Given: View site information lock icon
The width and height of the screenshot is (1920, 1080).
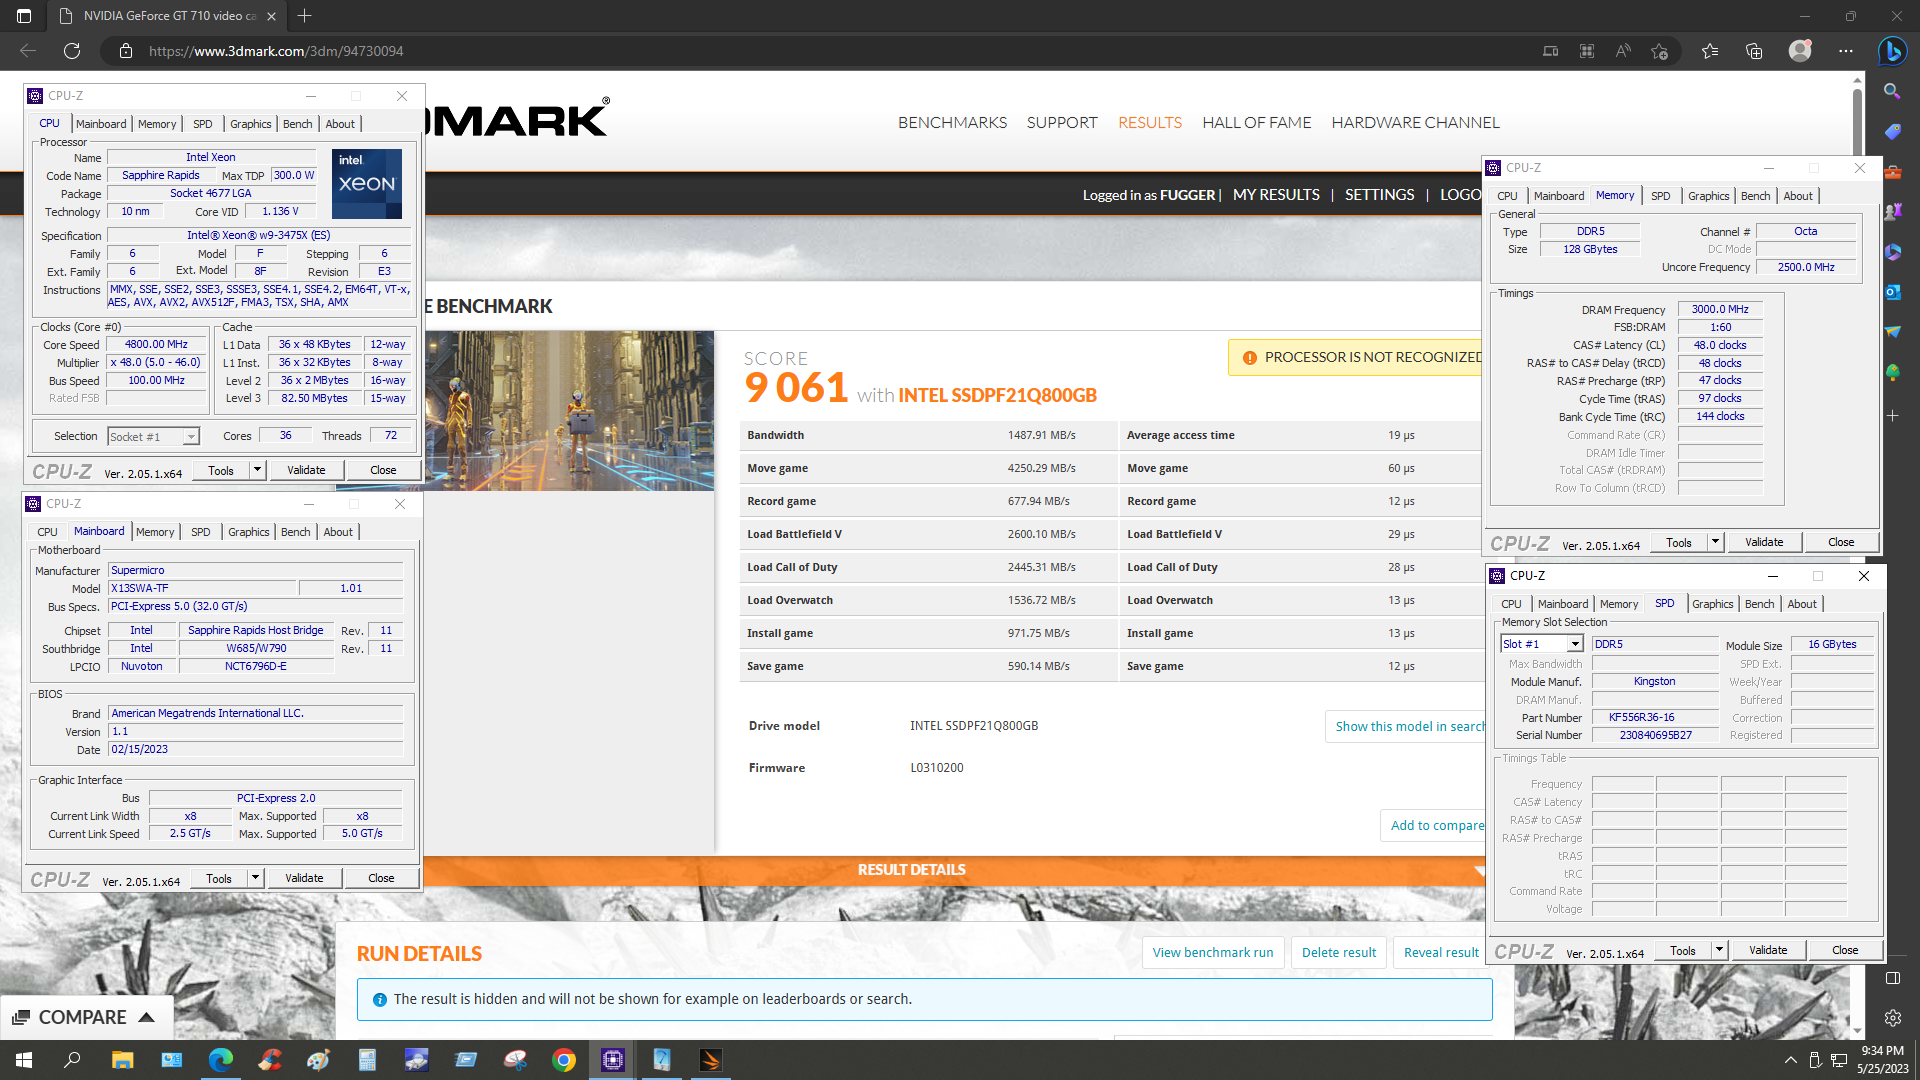Looking at the screenshot, I should coord(126,51).
